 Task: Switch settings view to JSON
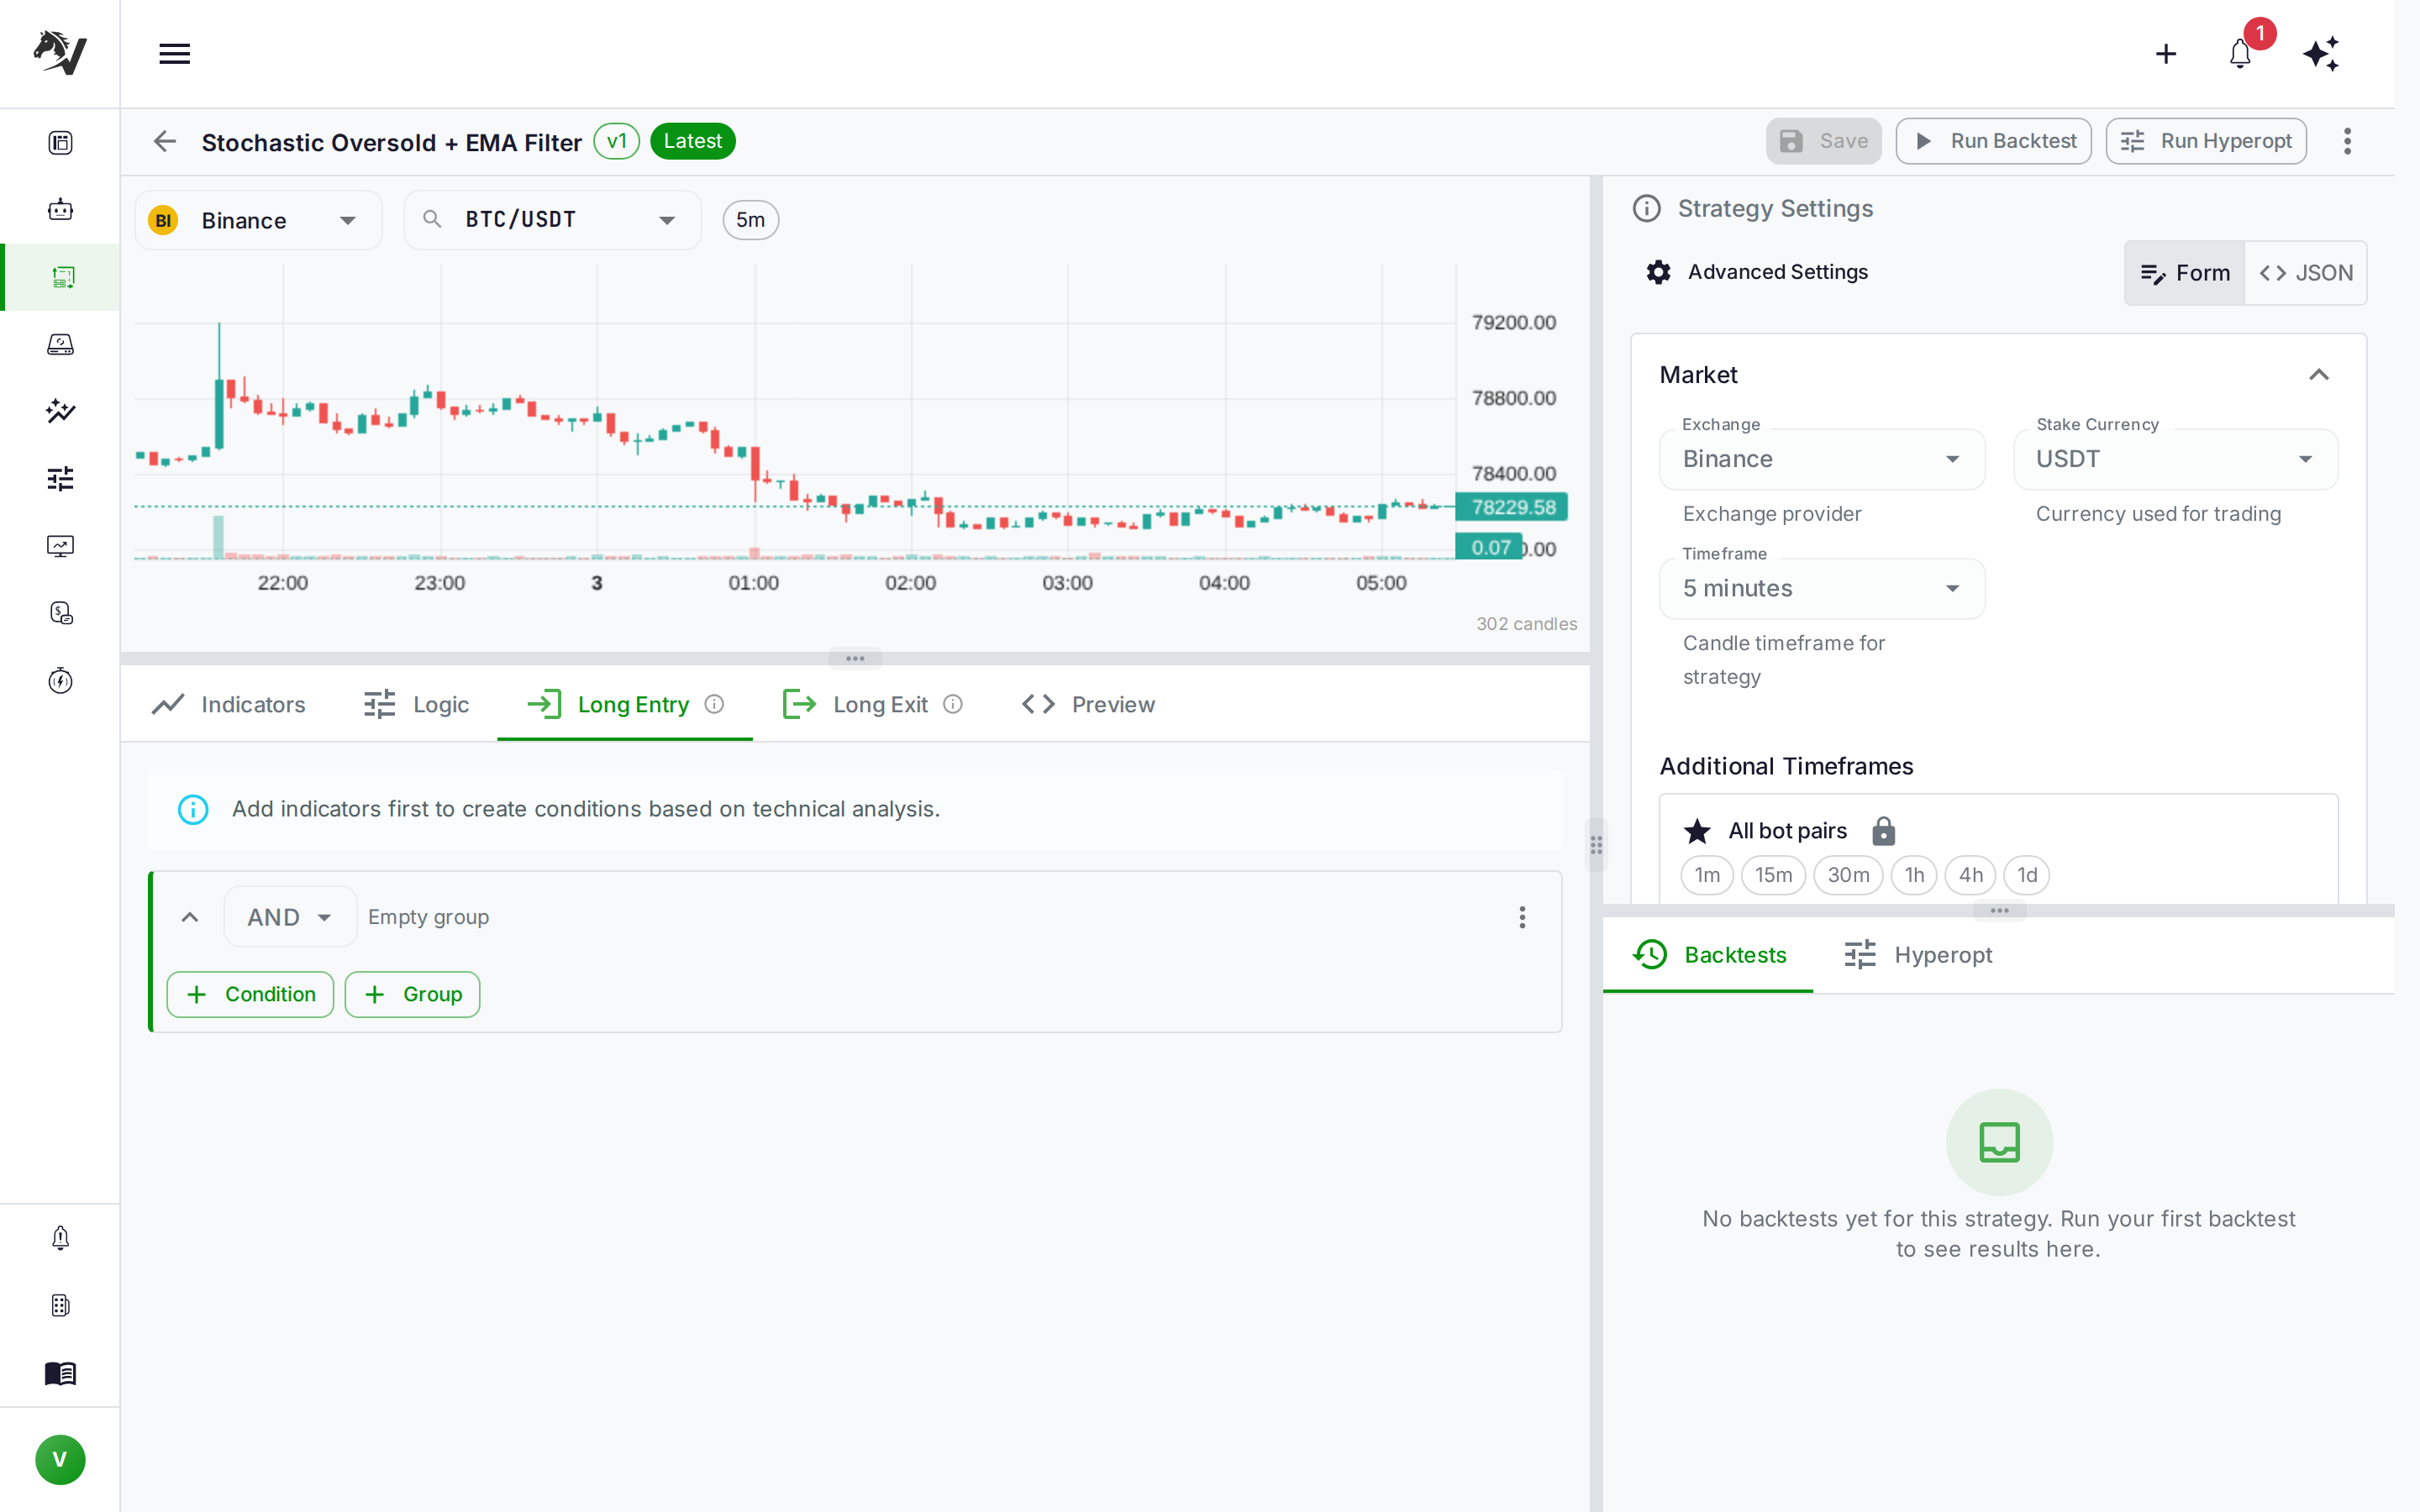[x=2306, y=273]
